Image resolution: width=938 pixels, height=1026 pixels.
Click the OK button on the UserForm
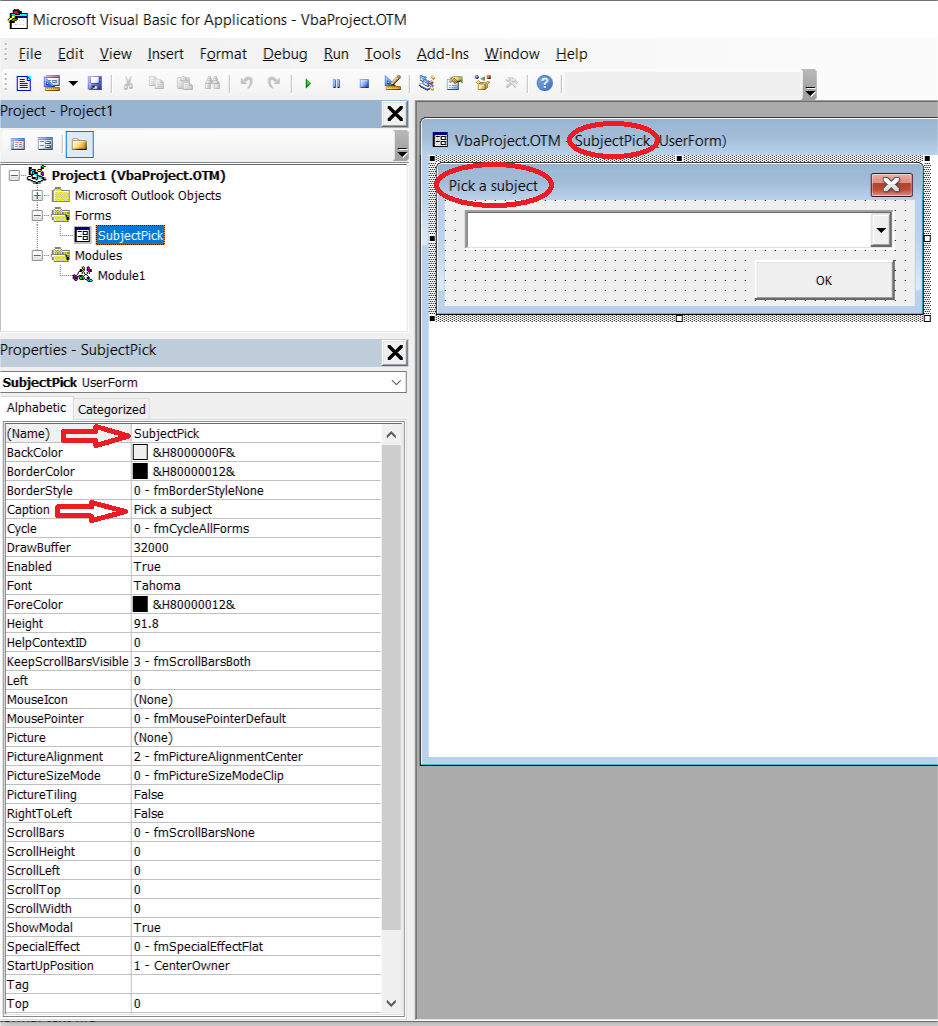tap(824, 280)
